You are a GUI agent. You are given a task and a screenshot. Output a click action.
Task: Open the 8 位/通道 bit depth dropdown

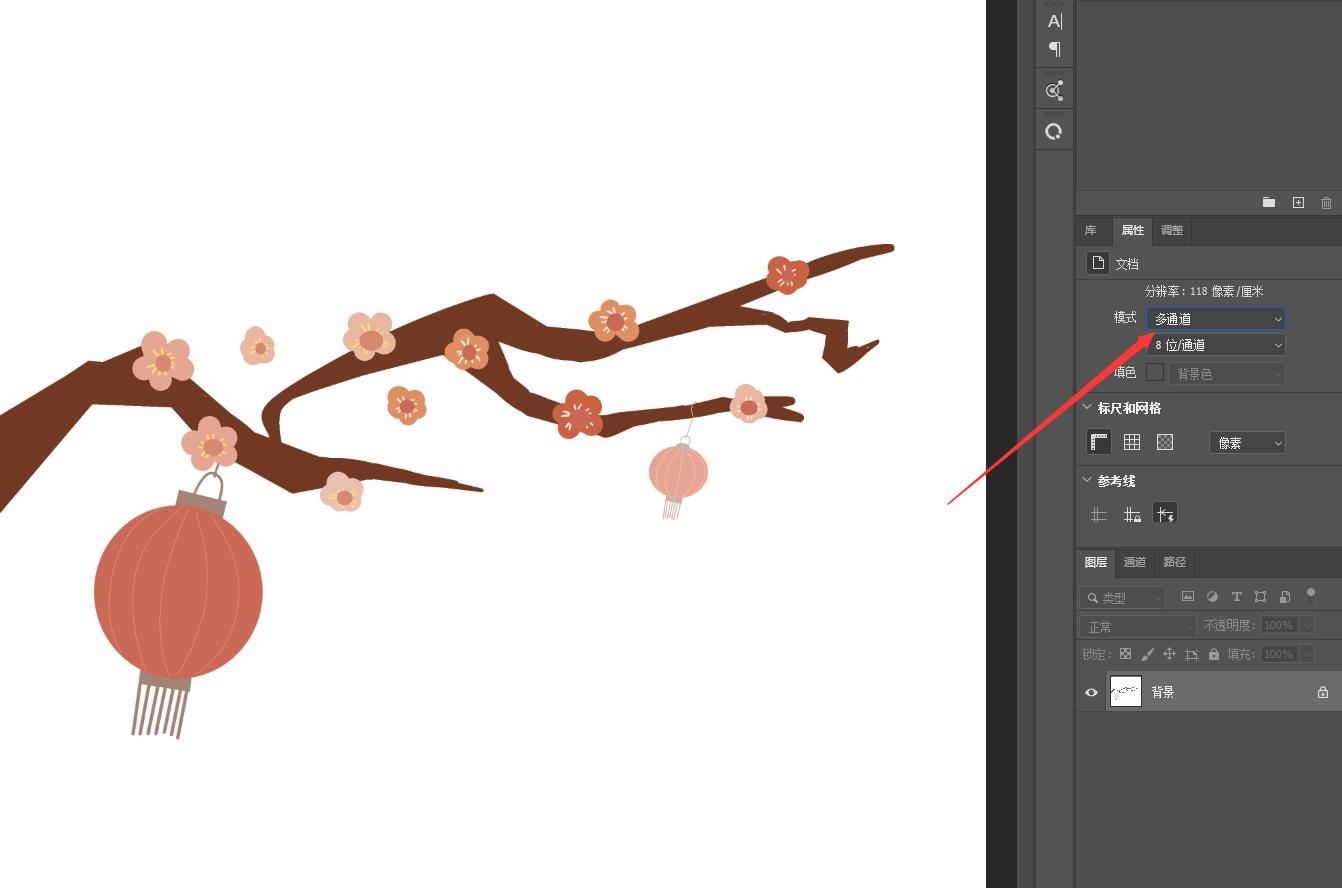point(1216,345)
